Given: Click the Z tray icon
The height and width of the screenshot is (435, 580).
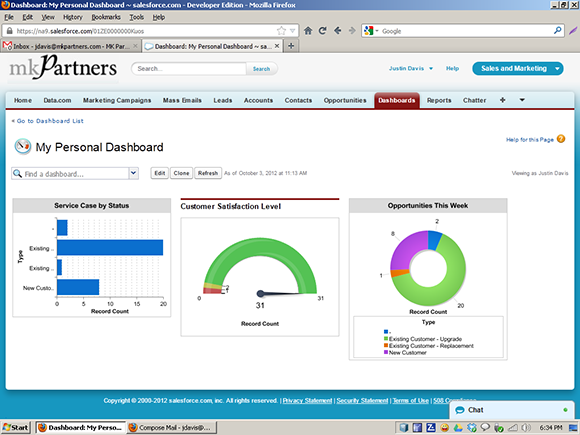Looking at the screenshot, I should [431, 428].
